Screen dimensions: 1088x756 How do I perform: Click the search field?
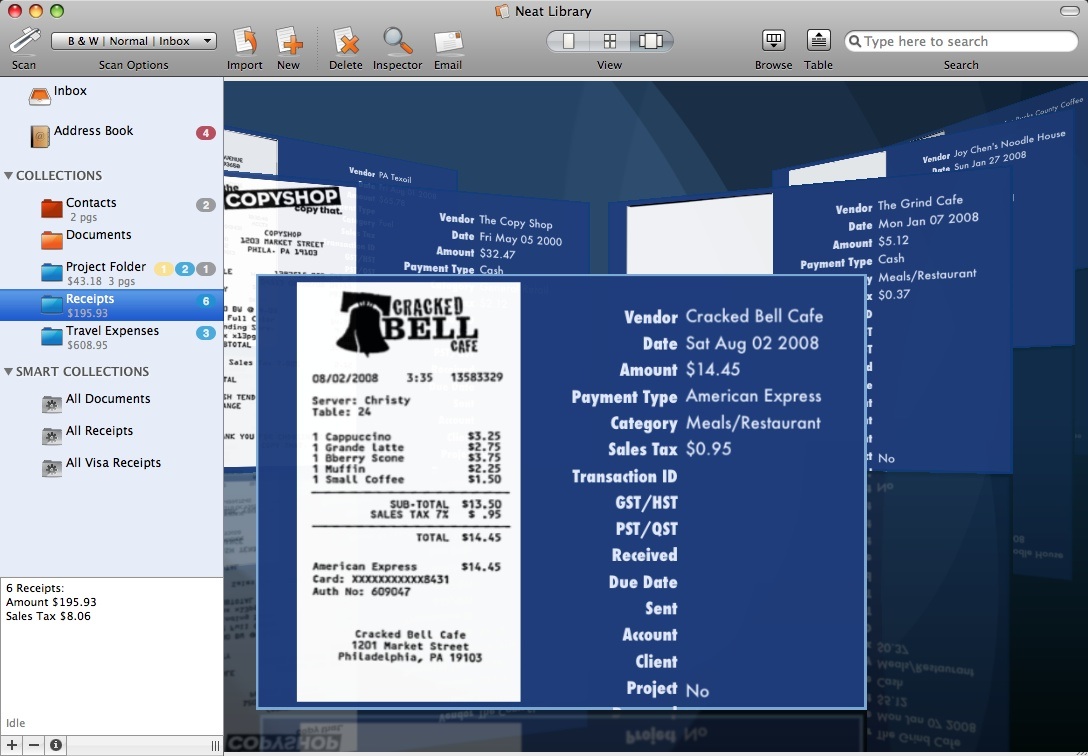click(961, 41)
